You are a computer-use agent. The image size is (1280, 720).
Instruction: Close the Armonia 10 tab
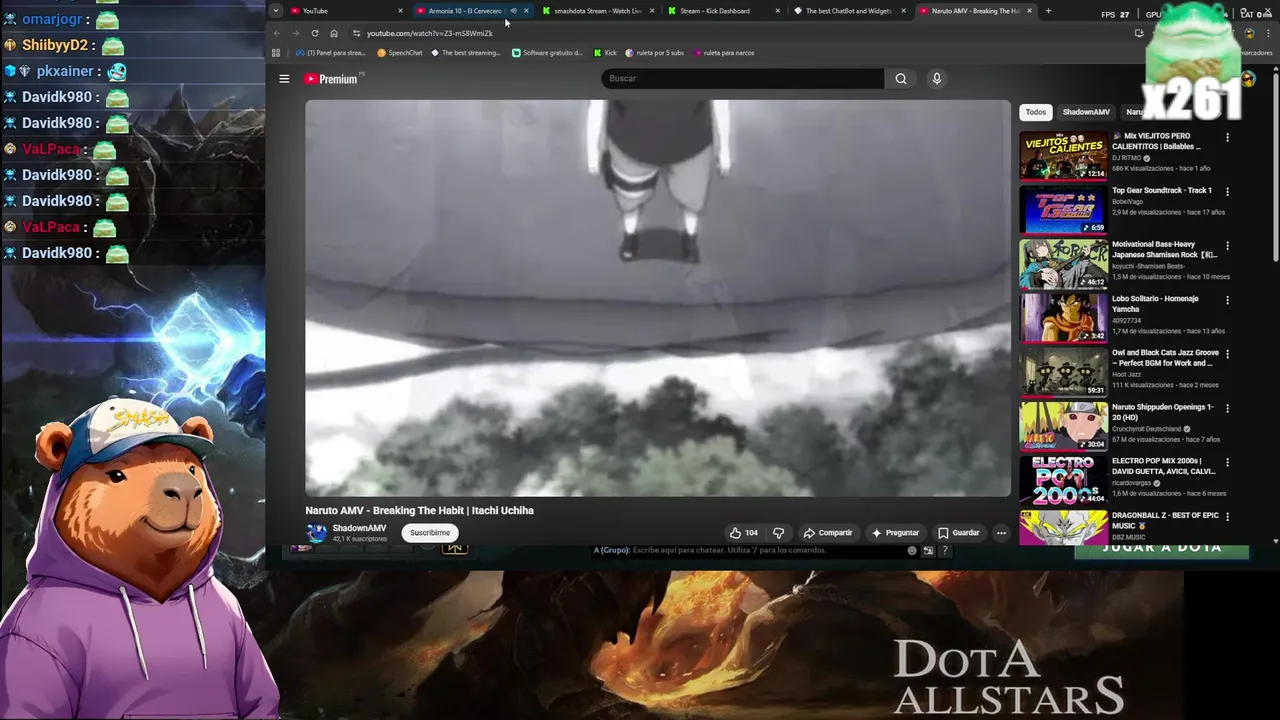point(527,11)
